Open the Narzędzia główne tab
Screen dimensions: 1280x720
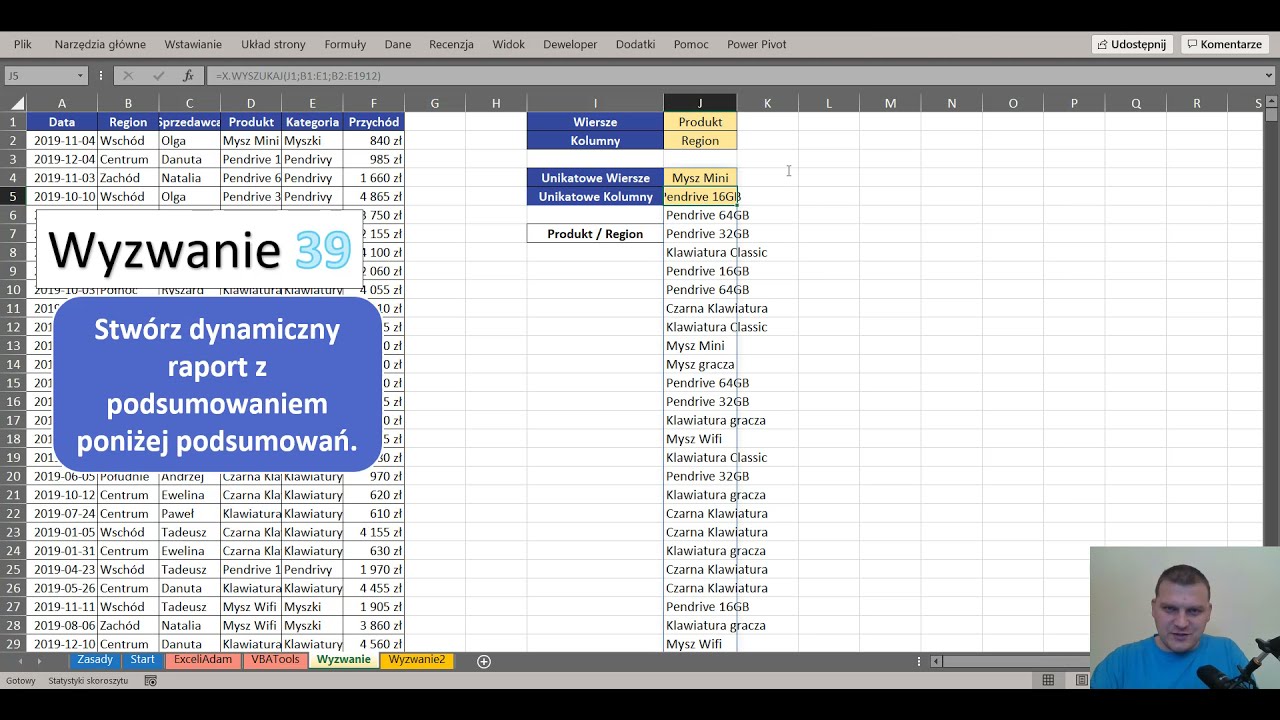[x=100, y=44]
